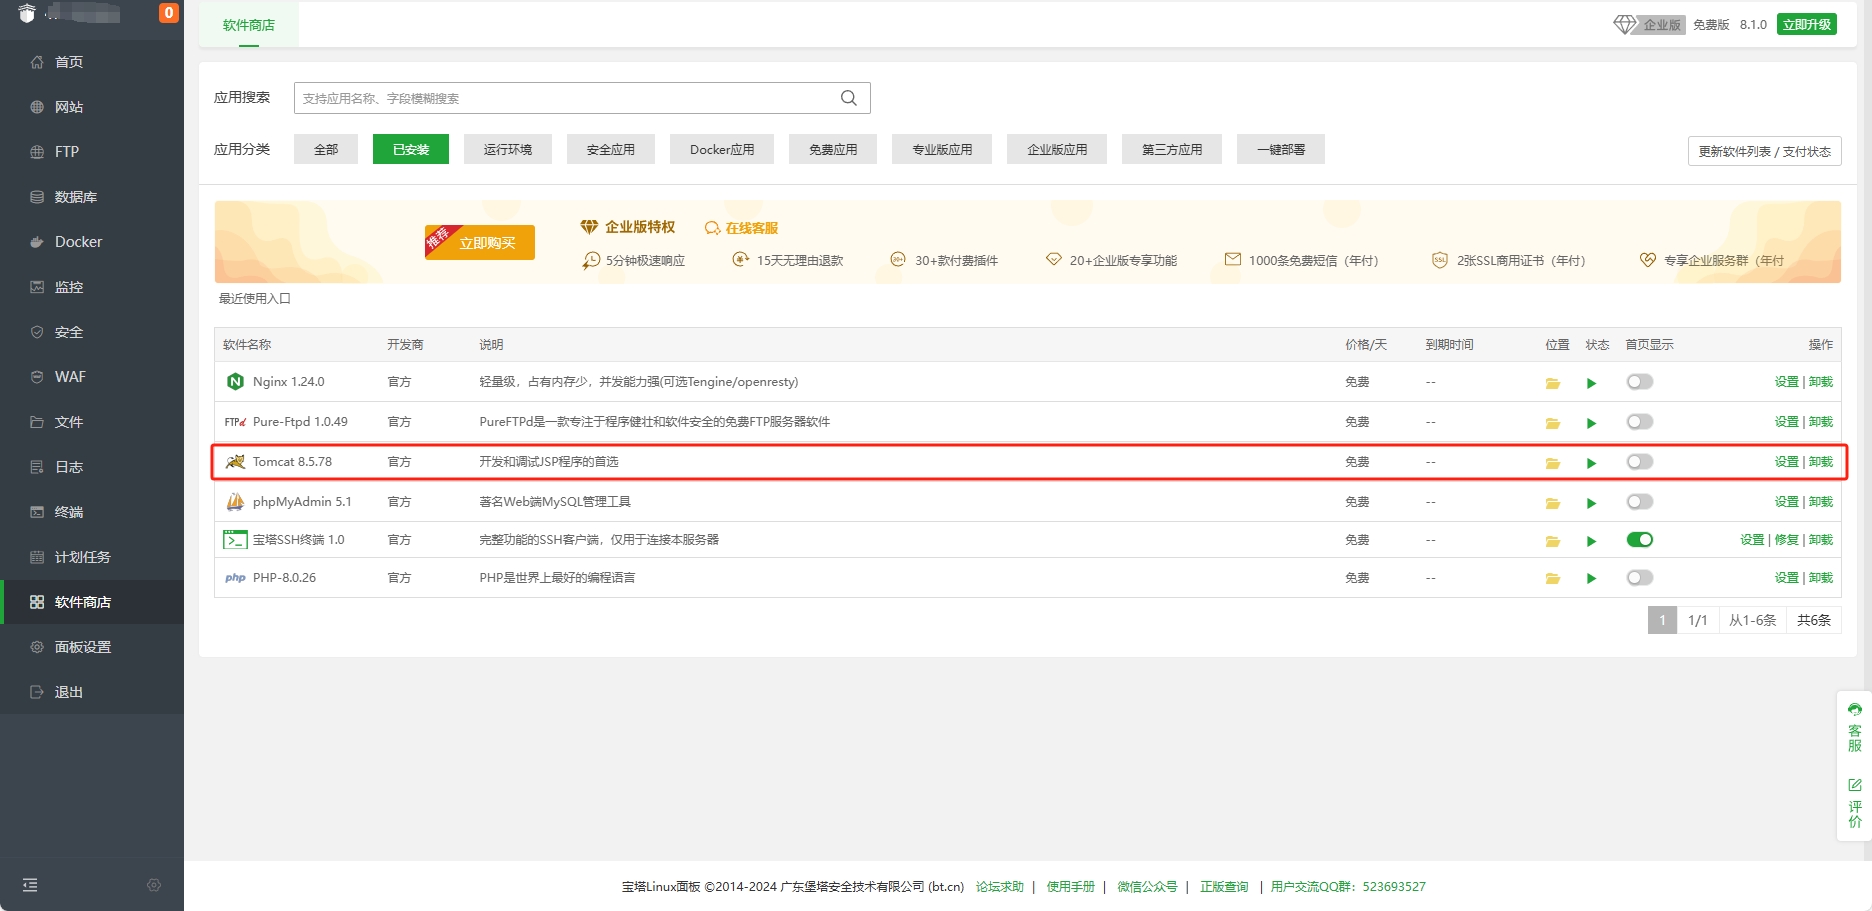Click 立即购买 banner button
Image resolution: width=1872 pixels, height=911 pixels.
tap(480, 242)
